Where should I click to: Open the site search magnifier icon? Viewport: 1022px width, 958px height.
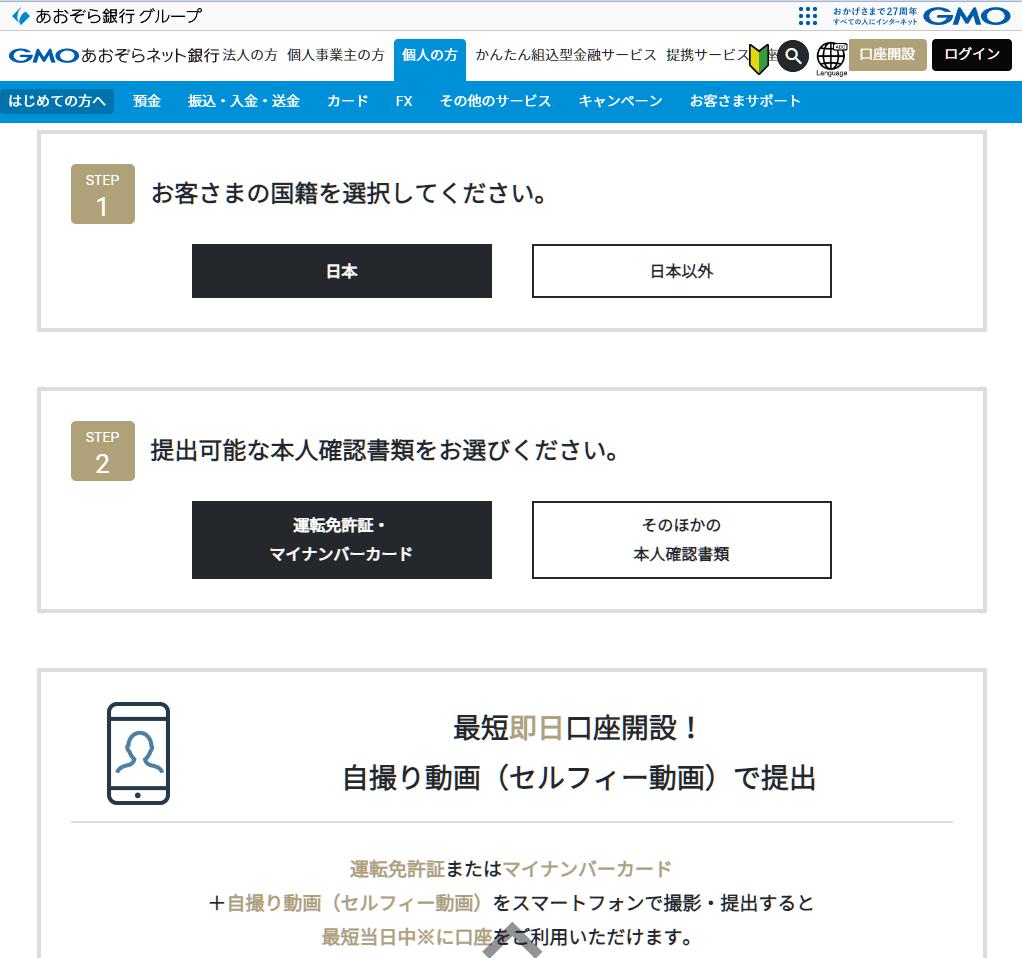click(x=793, y=57)
